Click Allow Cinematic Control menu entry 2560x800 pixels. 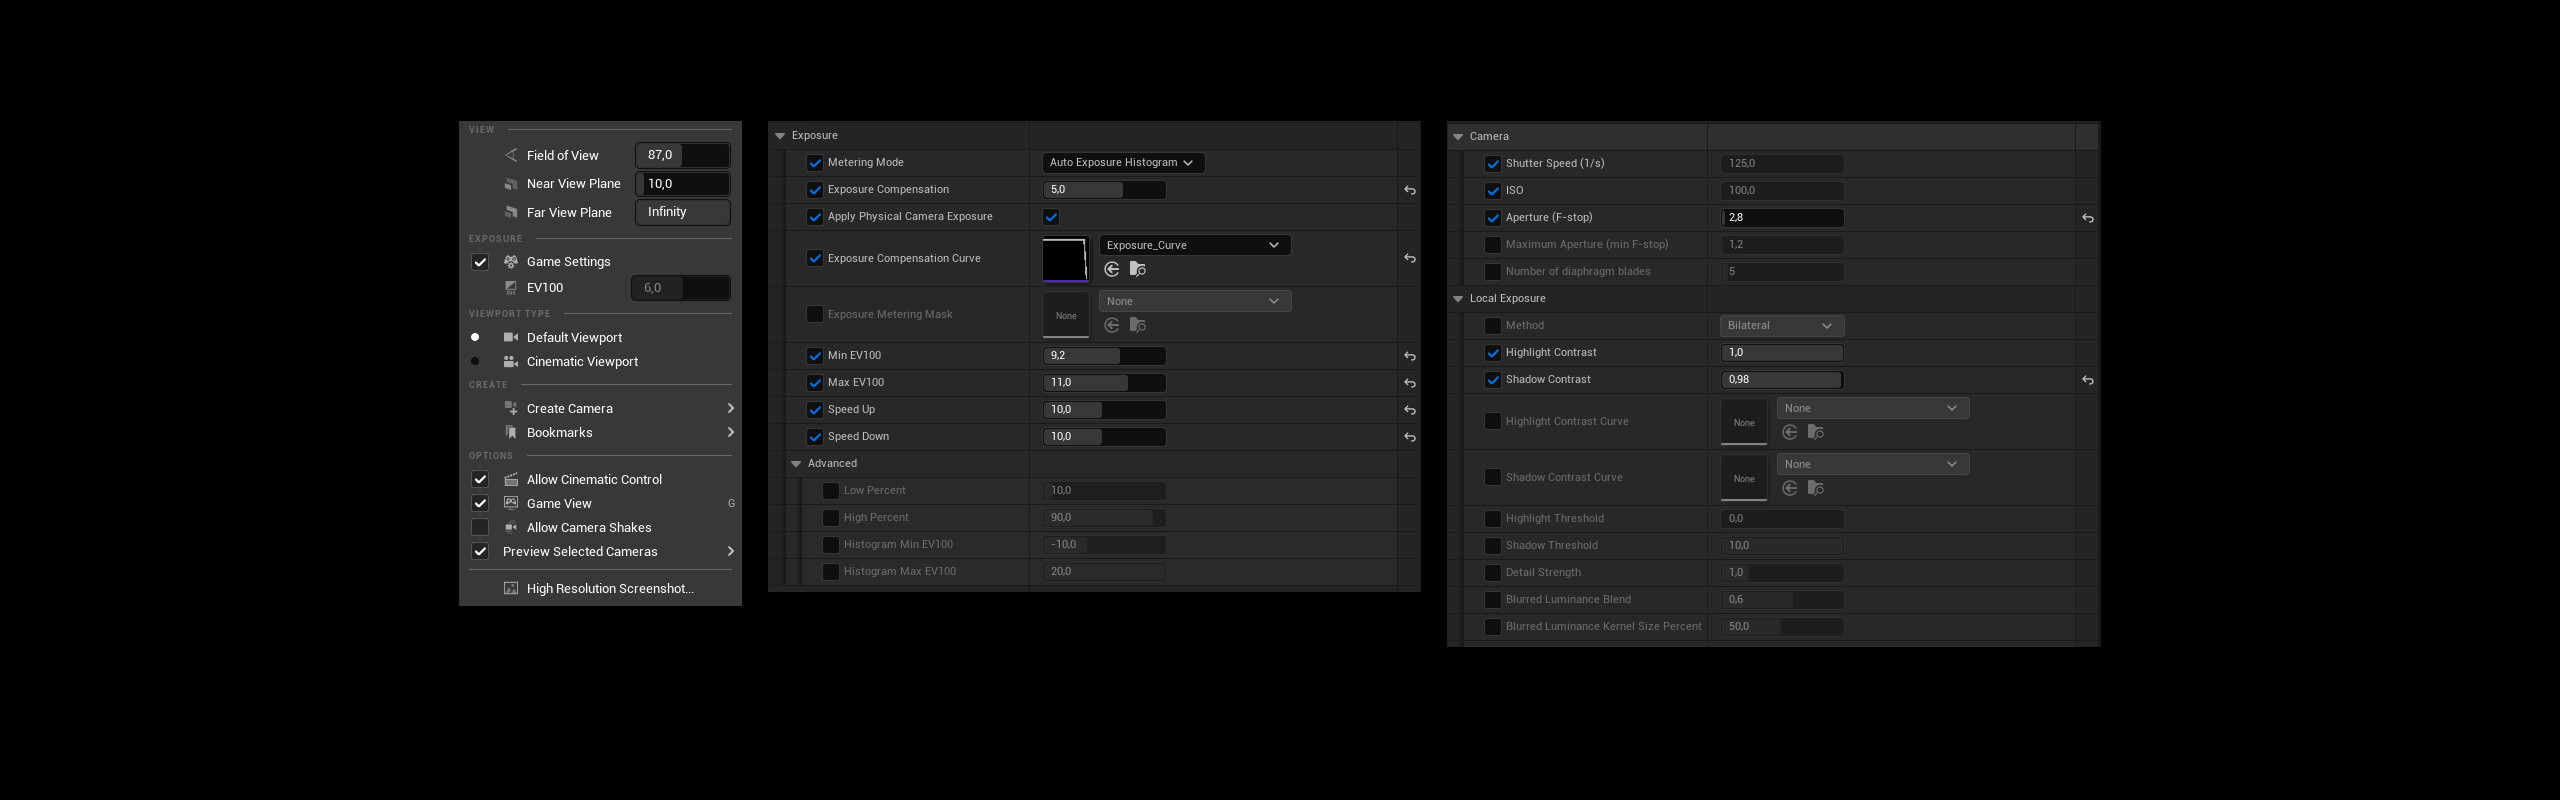coord(600,479)
